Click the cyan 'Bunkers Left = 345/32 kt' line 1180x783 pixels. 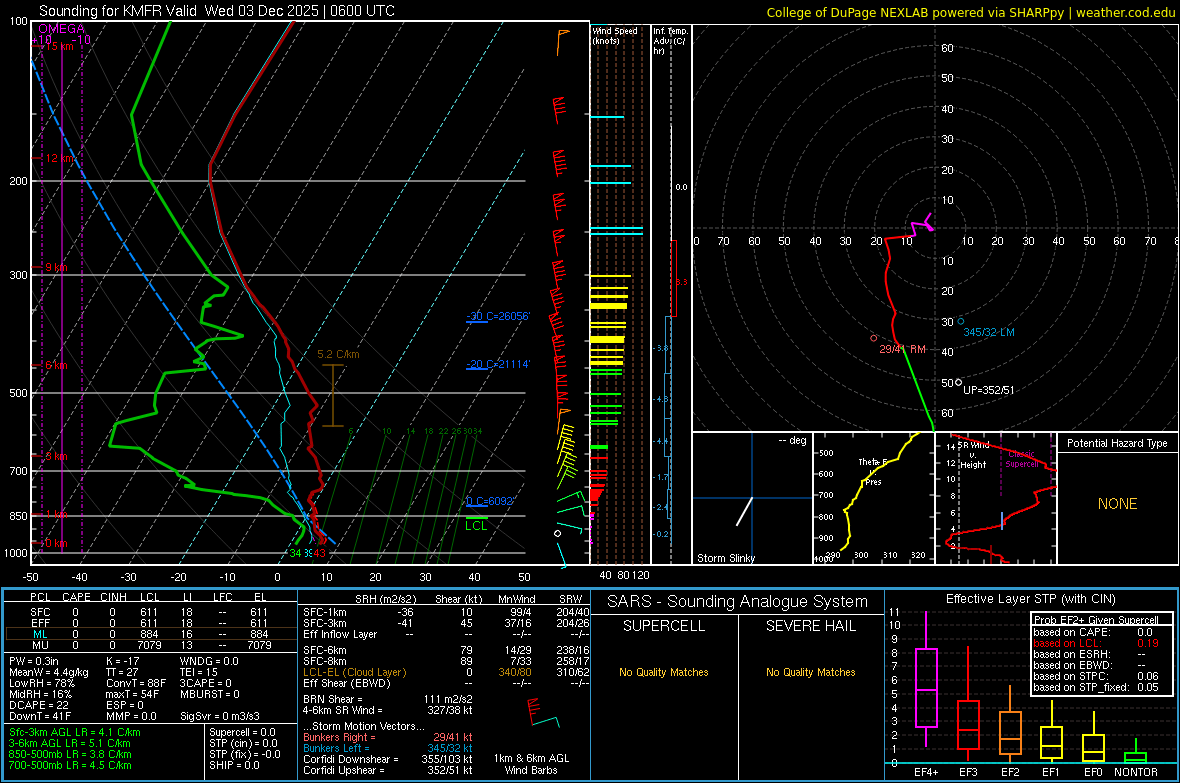click(388, 748)
